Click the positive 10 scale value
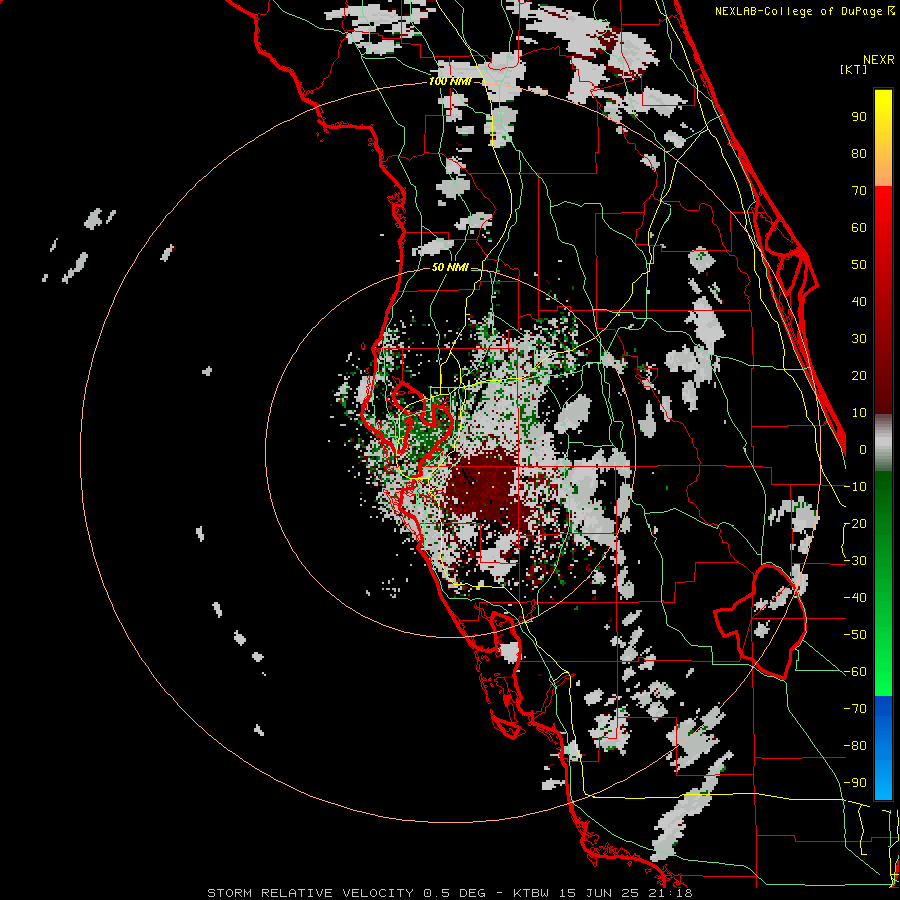The height and width of the screenshot is (900, 900). click(x=859, y=413)
